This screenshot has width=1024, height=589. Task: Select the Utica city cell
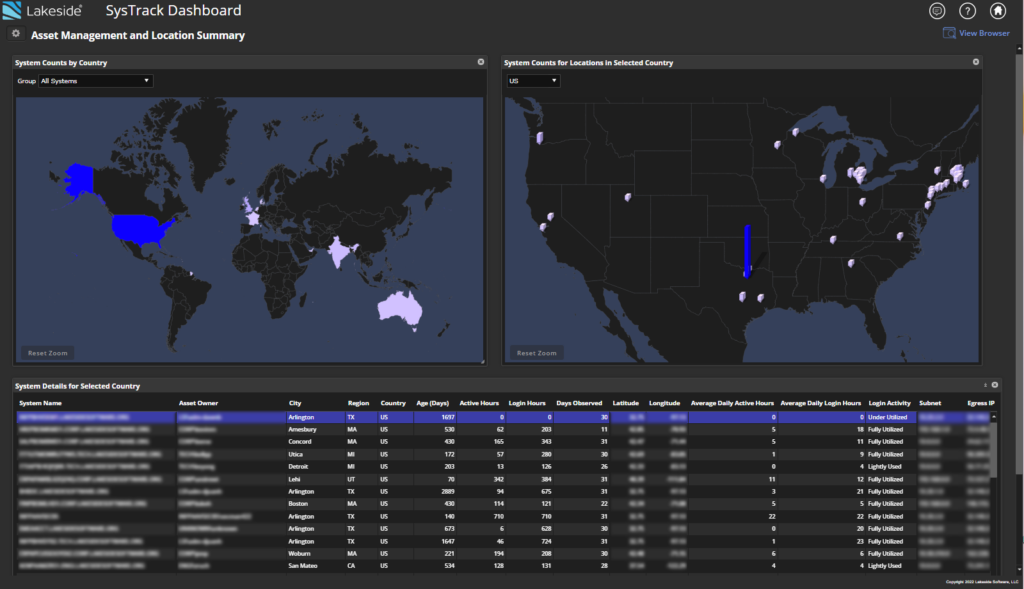(x=295, y=454)
